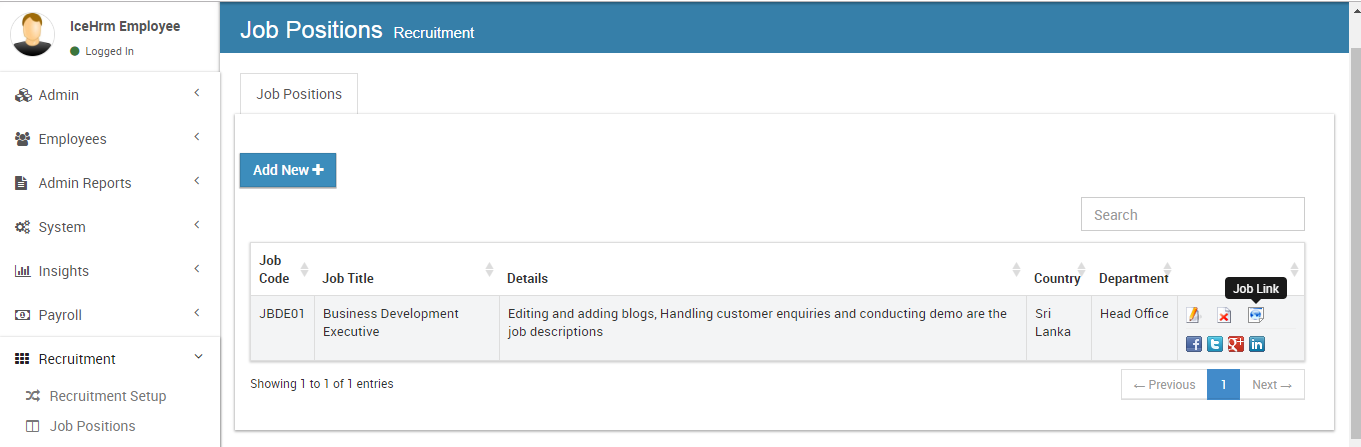Collapse the Recruitment sidebar menu
This screenshot has width=1361, height=447.
click(109, 359)
